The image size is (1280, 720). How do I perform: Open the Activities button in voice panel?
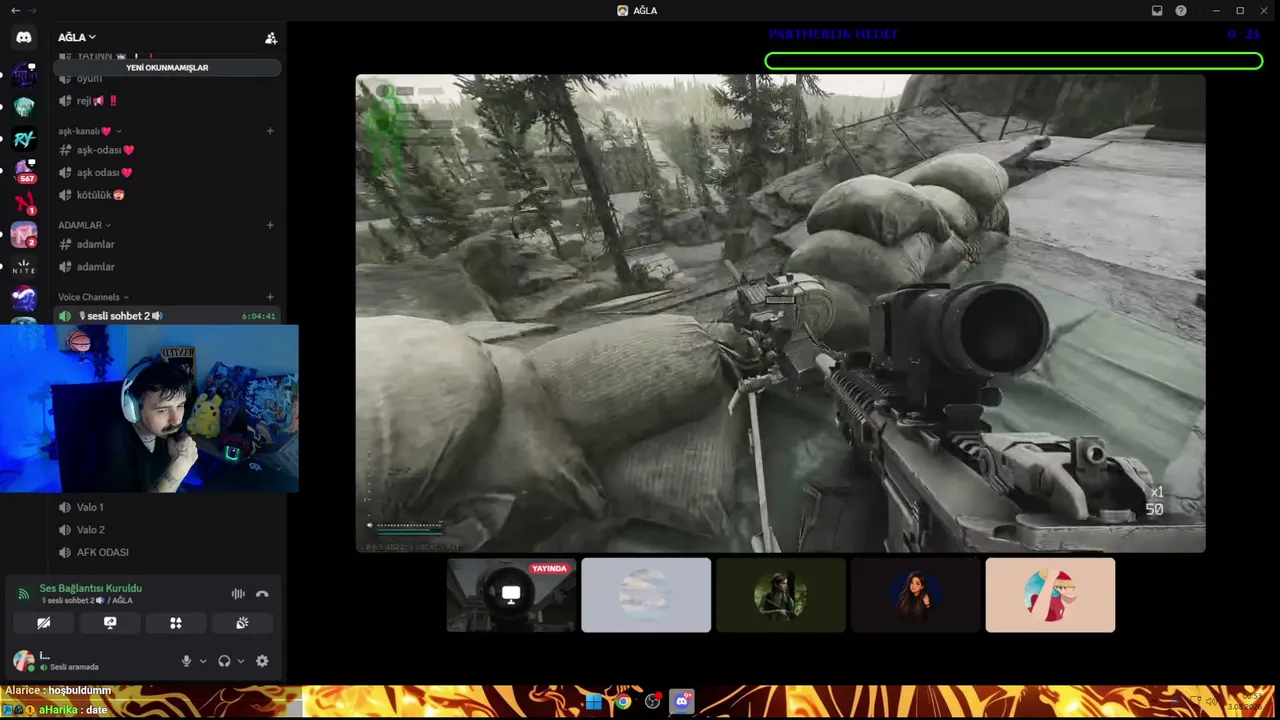176,623
